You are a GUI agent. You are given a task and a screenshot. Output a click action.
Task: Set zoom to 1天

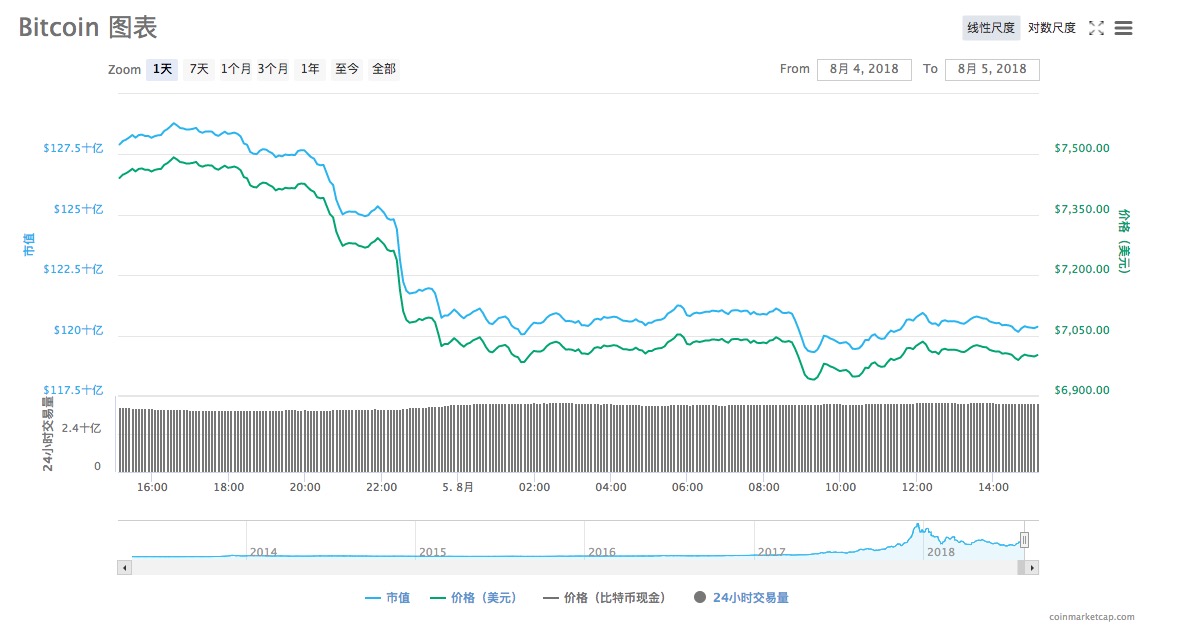(x=162, y=69)
